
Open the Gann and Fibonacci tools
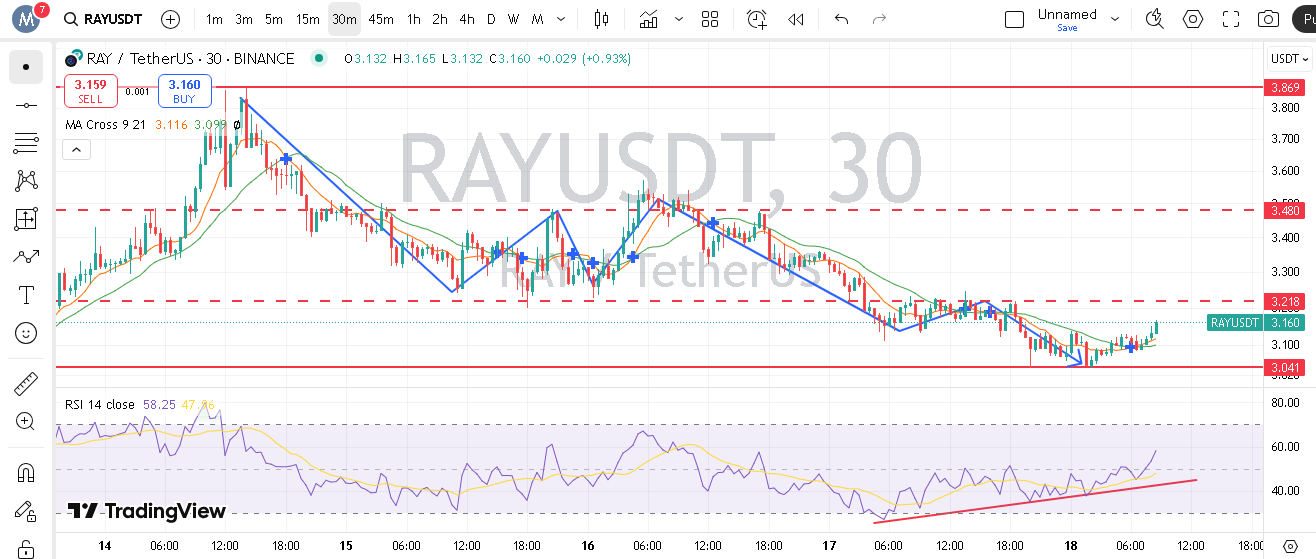pyautogui.click(x=26, y=143)
